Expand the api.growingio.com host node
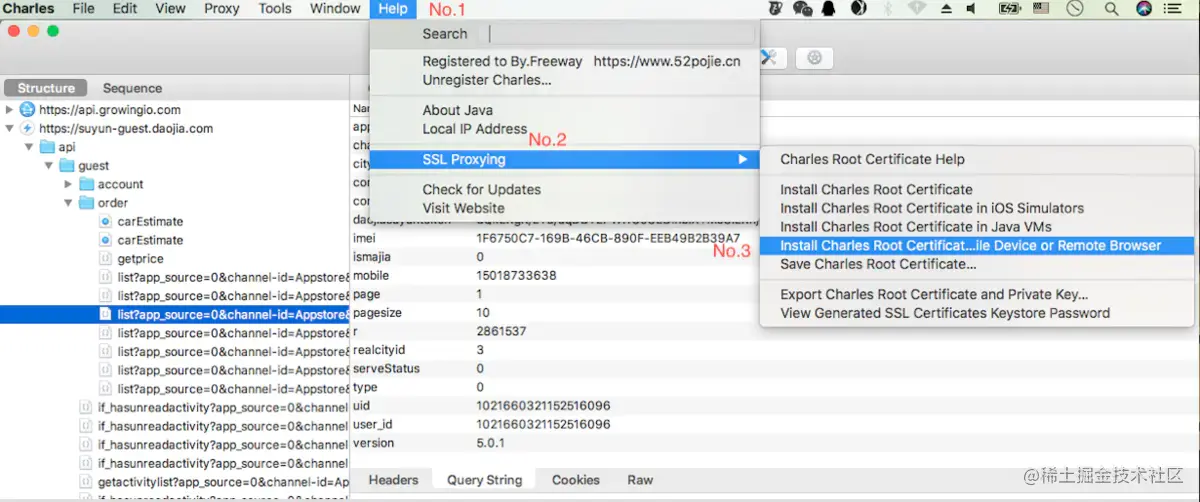The height and width of the screenshot is (502, 1200). (x=10, y=110)
